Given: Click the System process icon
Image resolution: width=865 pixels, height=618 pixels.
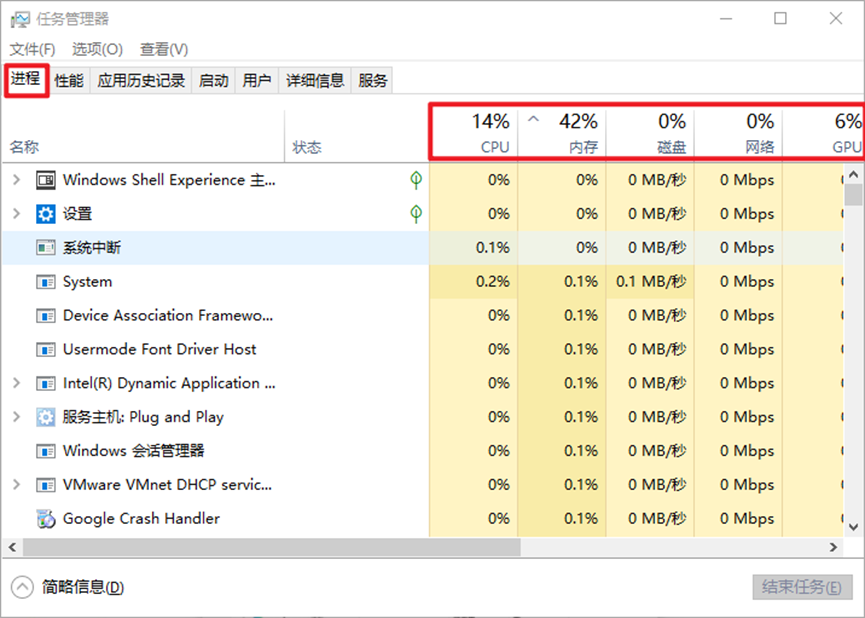Looking at the screenshot, I should [46, 282].
